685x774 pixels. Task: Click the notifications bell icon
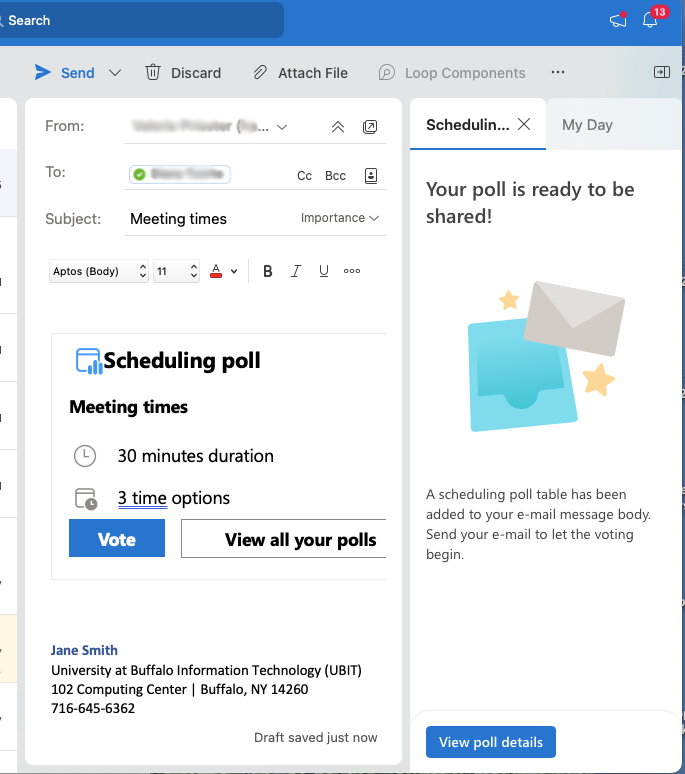pos(650,20)
